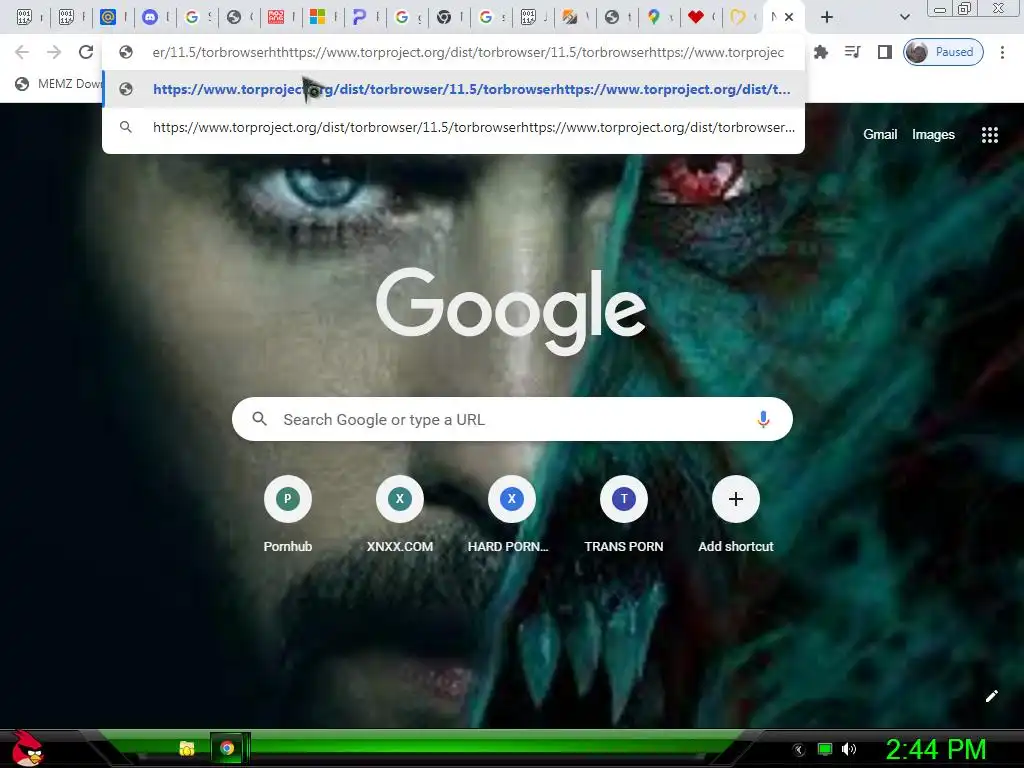Close the active new tab

tap(789, 18)
